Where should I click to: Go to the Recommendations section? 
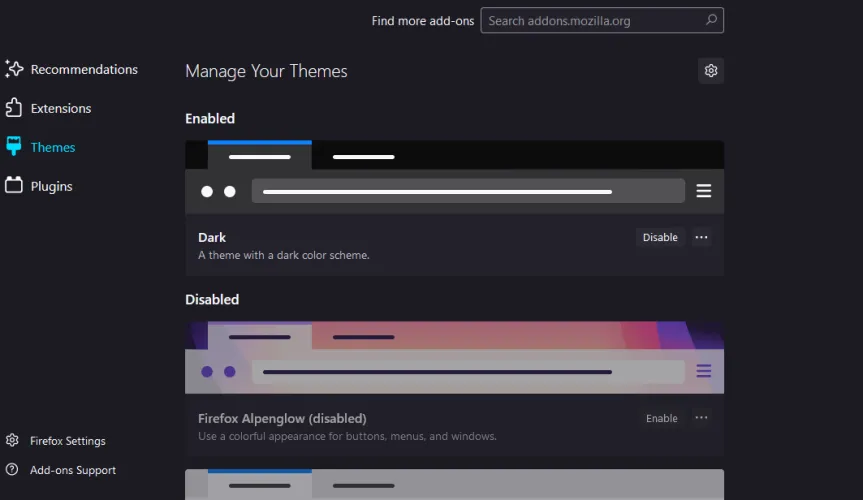click(84, 69)
